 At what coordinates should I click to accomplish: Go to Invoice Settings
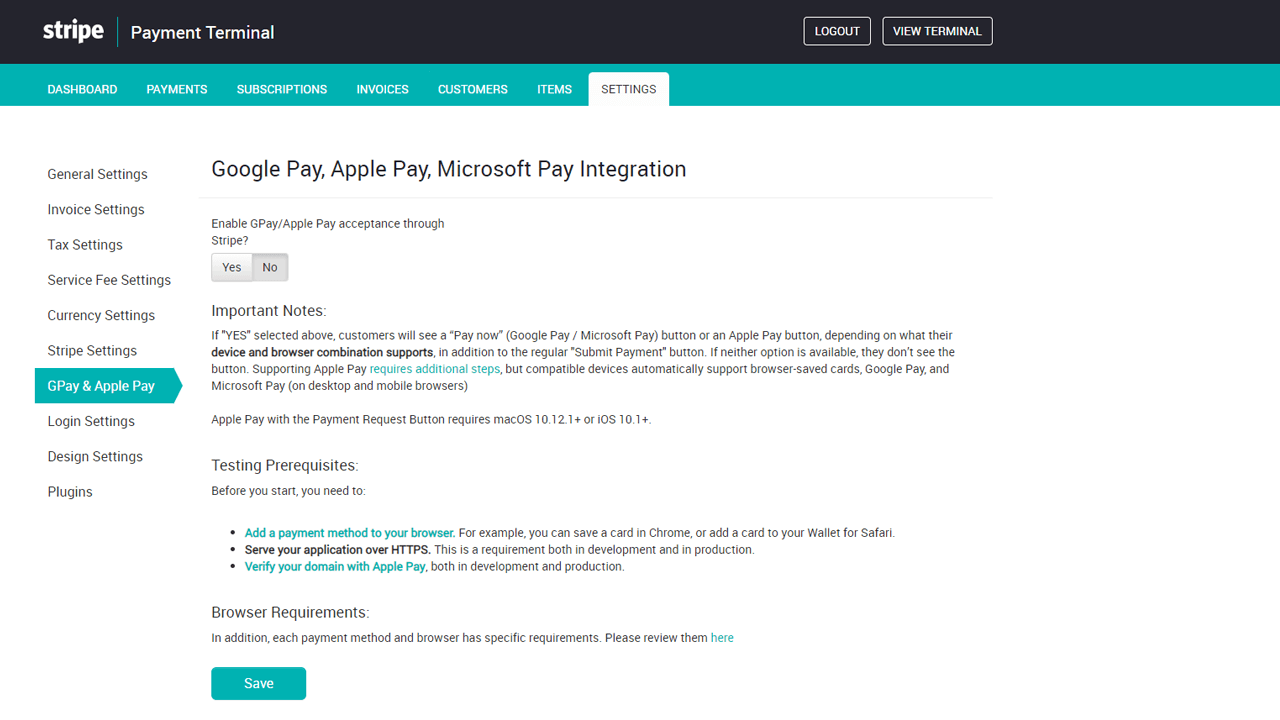pyautogui.click(x=96, y=209)
